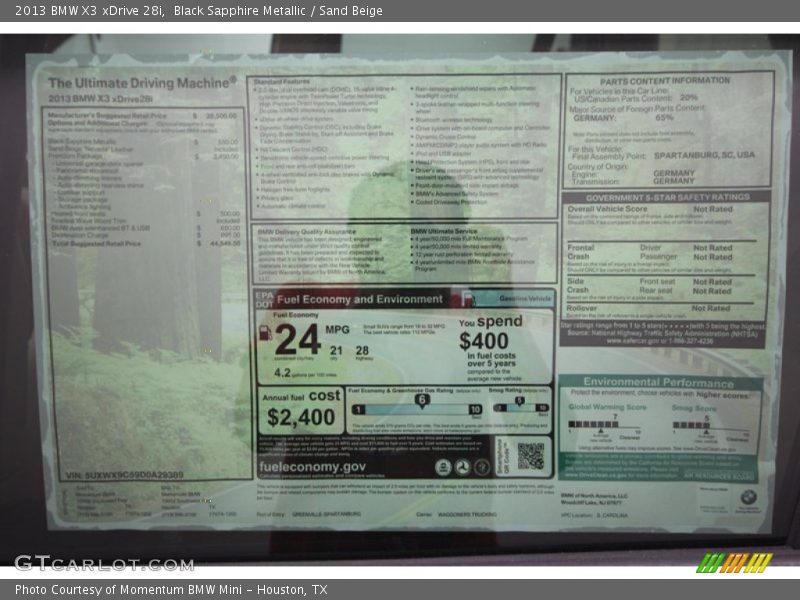Click 'Environmental Performance' header
This screenshot has height=600, width=800.
[x=658, y=382]
